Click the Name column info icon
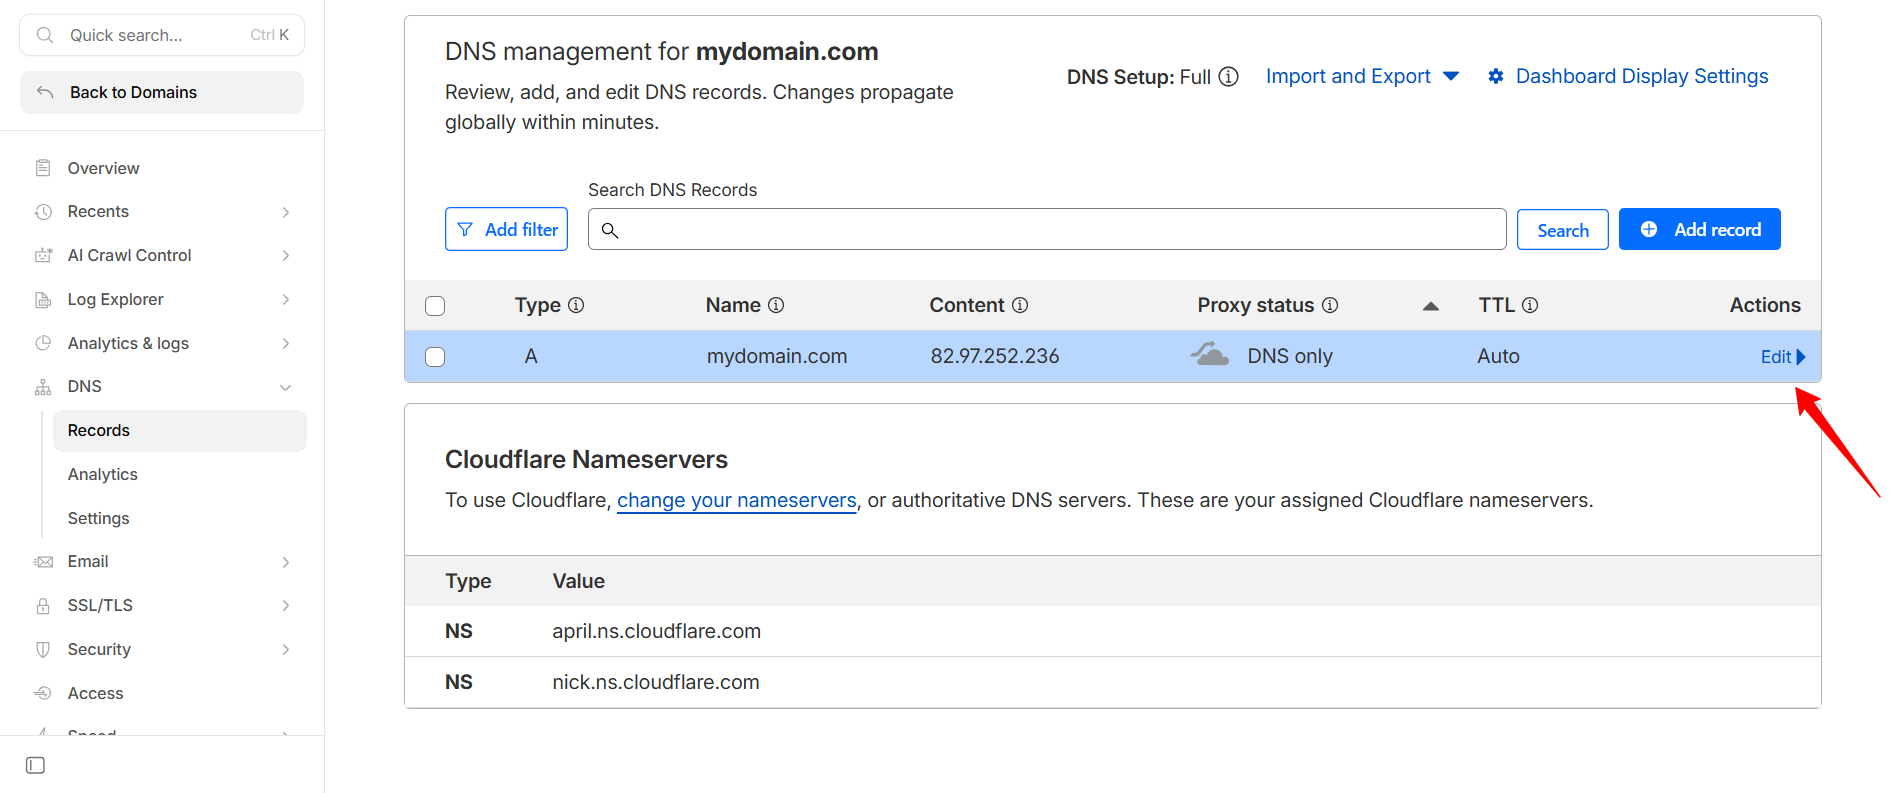 (776, 305)
